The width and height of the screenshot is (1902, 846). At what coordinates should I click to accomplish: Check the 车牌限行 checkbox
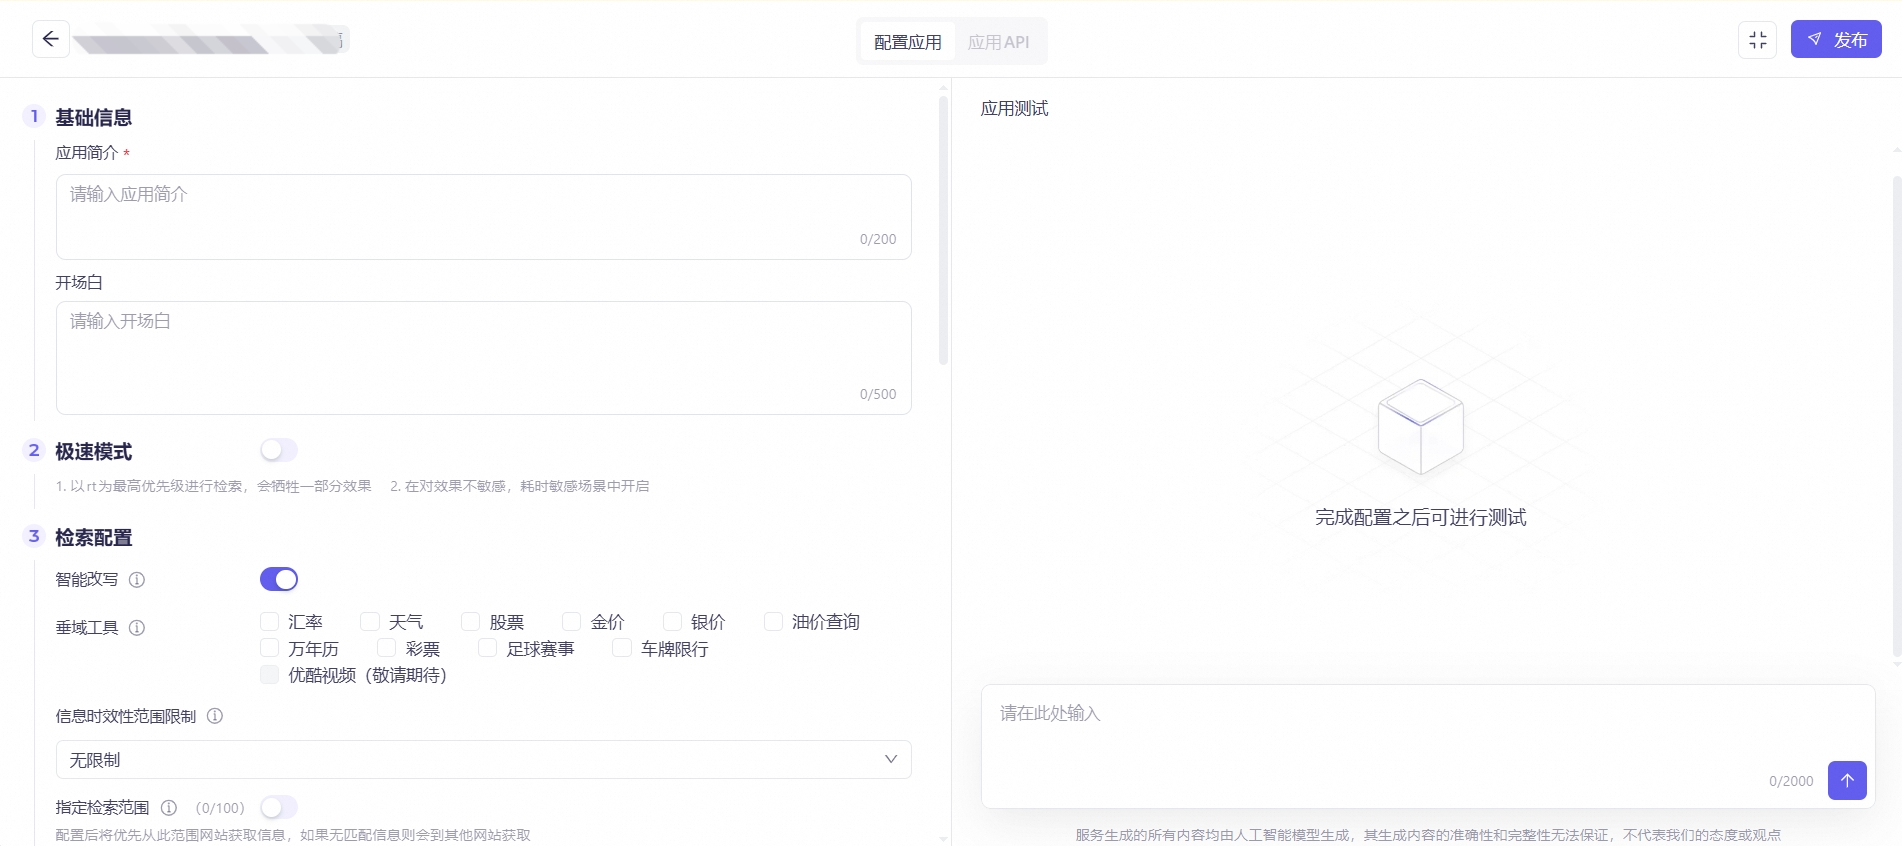[x=621, y=648]
